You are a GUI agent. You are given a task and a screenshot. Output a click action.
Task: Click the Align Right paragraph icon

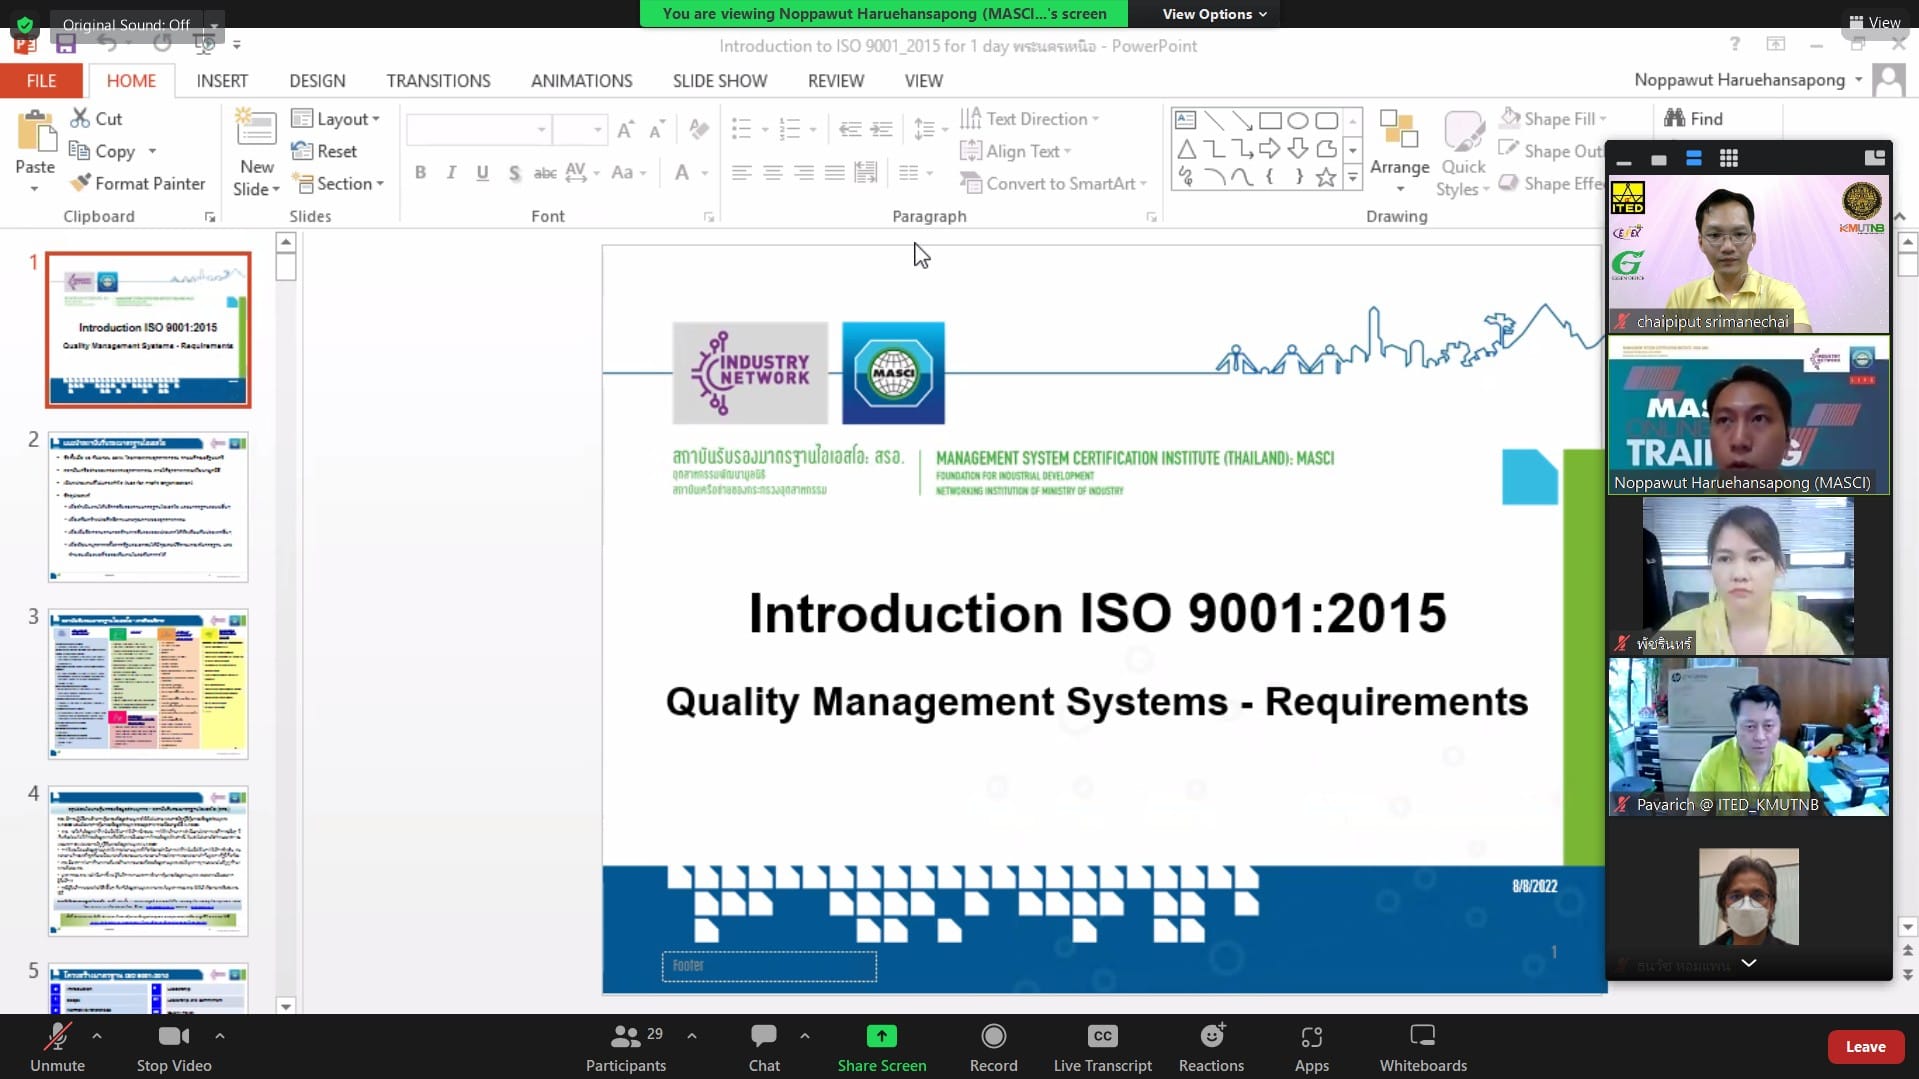[803, 173]
